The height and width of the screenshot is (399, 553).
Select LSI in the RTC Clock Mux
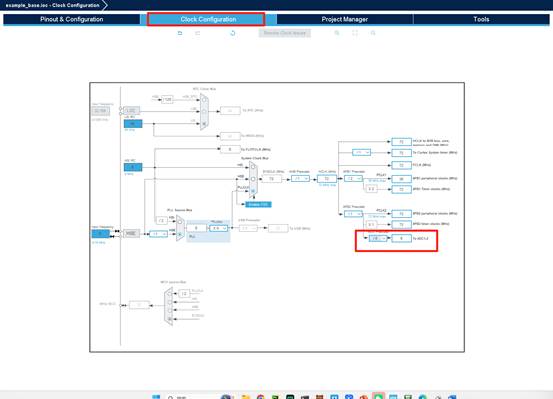click(204, 124)
